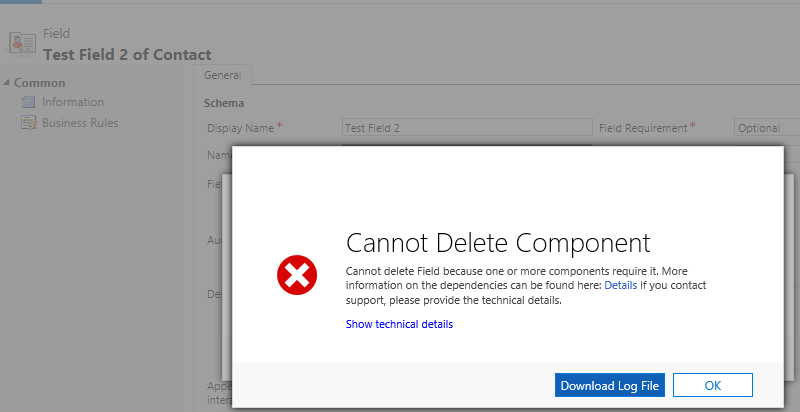Click the Business Rules icon in sidebar
800x412 pixels.
click(x=29, y=123)
